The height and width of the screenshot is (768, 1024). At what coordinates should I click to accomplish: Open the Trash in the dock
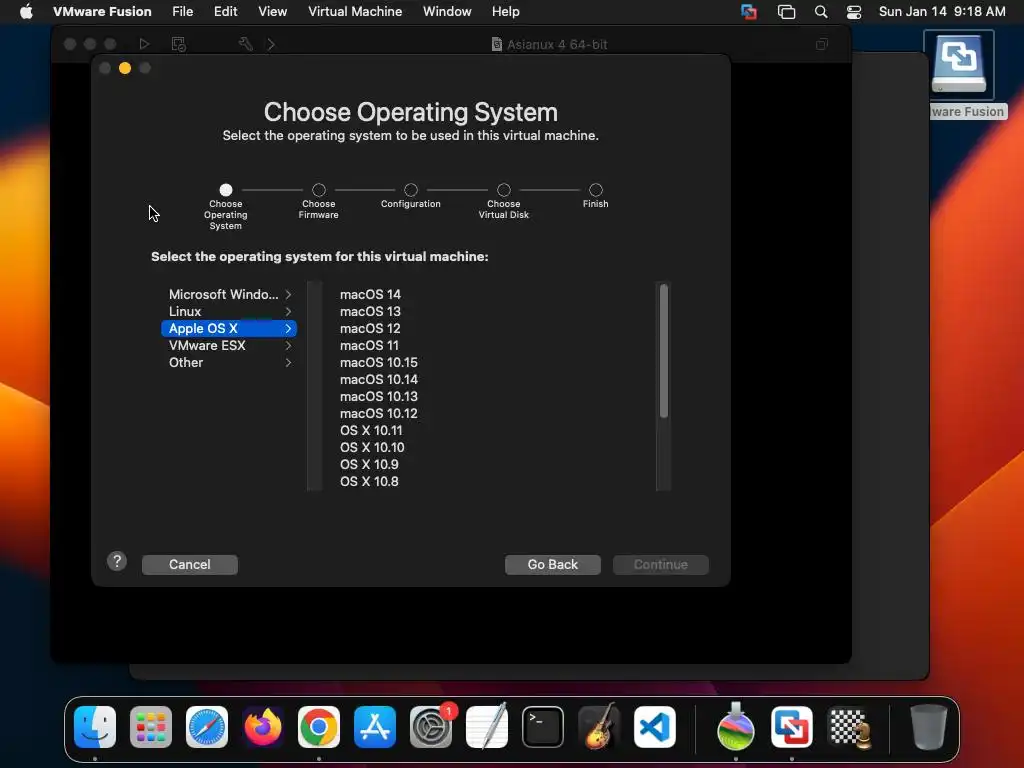pyautogui.click(x=929, y=727)
